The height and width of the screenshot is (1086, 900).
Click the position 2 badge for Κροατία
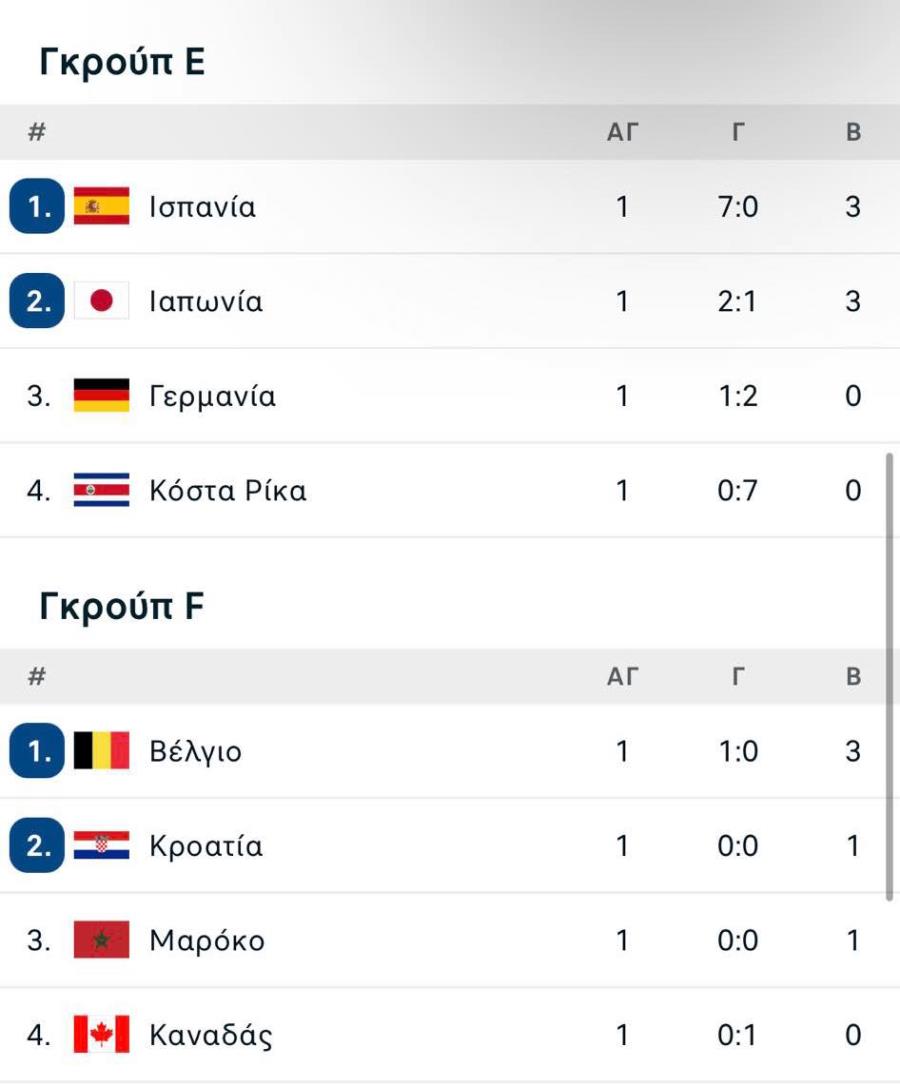(x=37, y=846)
